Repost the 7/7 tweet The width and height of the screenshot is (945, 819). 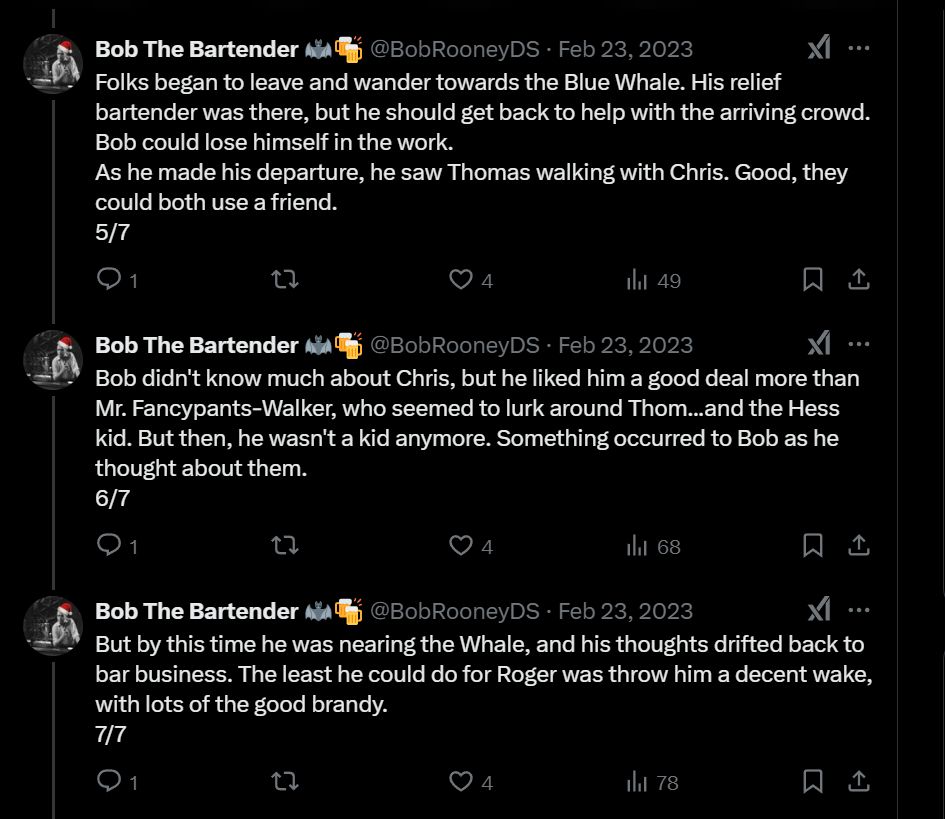pos(285,781)
